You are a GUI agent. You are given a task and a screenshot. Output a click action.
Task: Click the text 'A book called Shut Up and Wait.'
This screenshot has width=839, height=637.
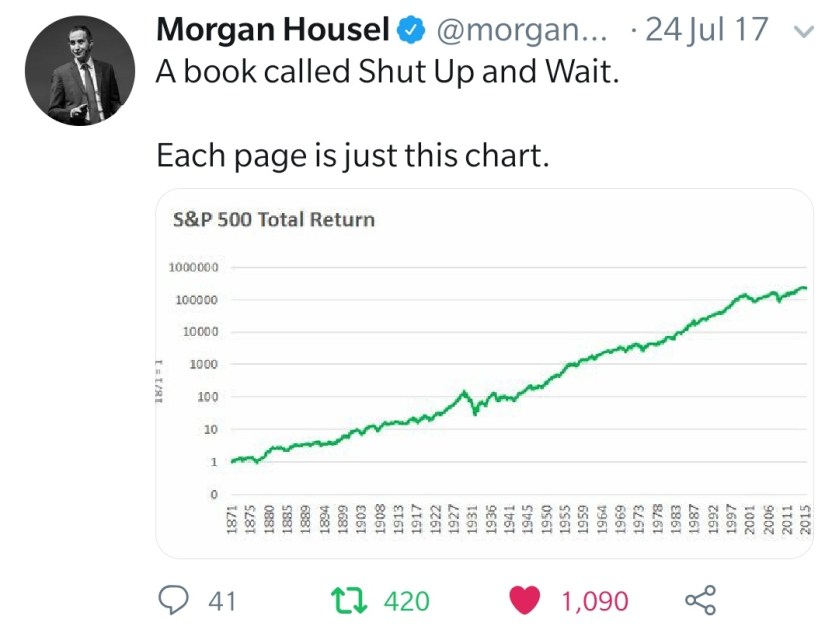pyautogui.click(x=388, y=73)
